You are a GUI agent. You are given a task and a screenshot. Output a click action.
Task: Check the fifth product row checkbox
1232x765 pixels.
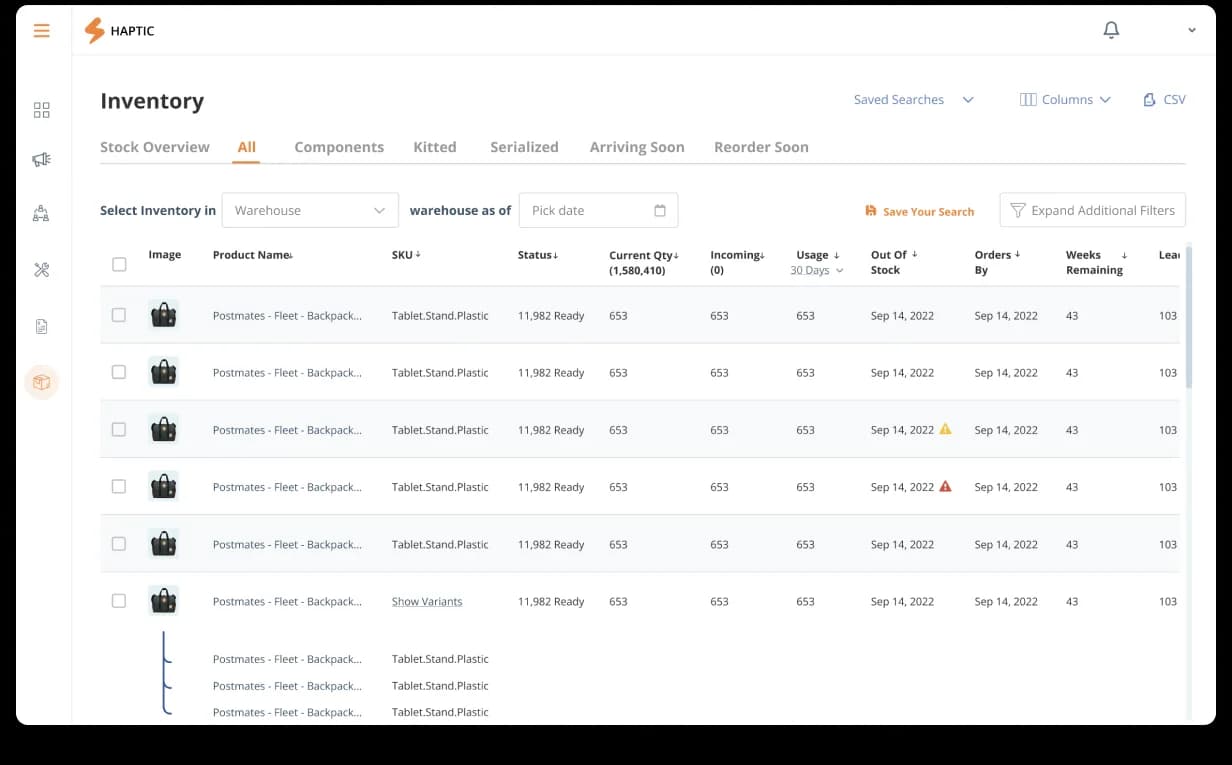point(119,544)
